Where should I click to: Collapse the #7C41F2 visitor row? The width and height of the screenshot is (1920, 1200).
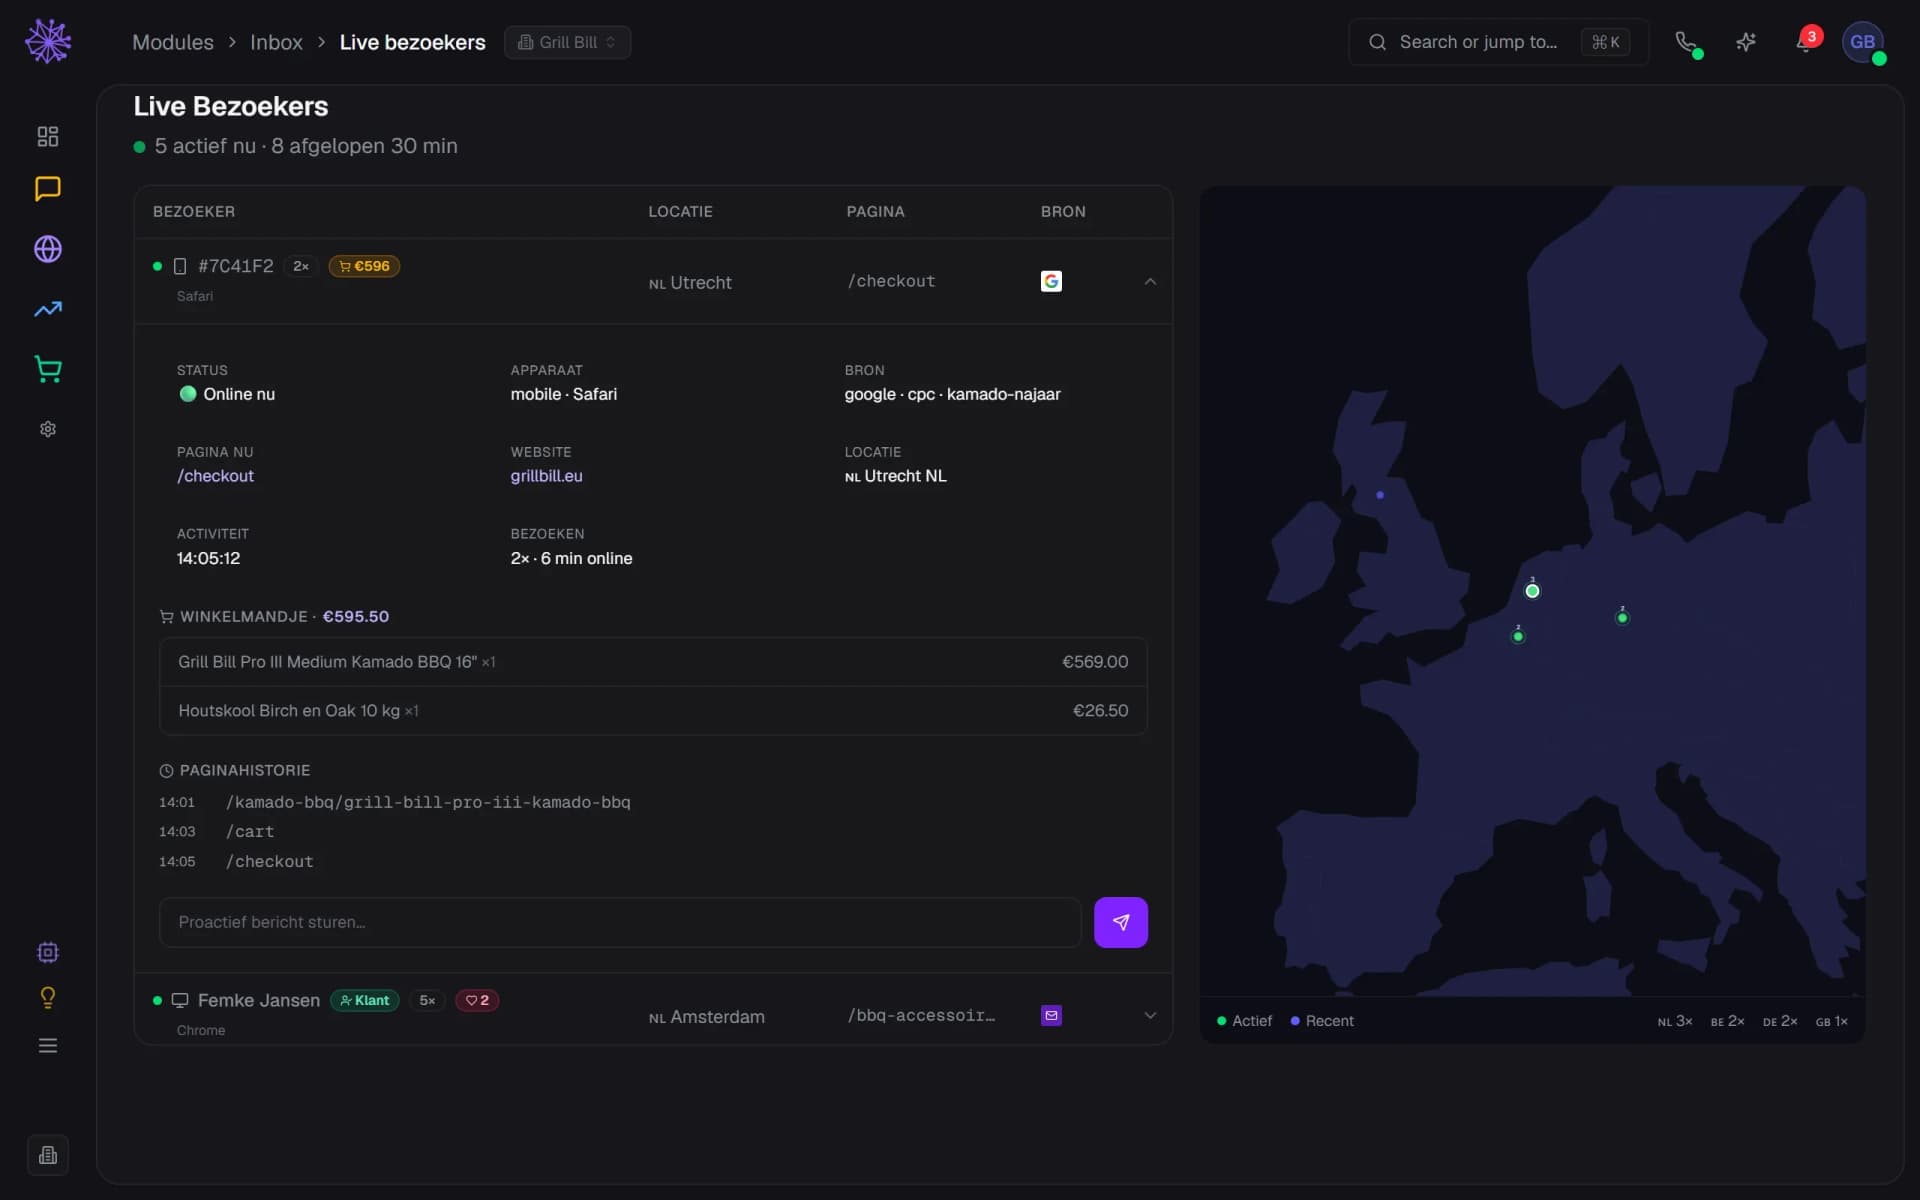point(1150,281)
